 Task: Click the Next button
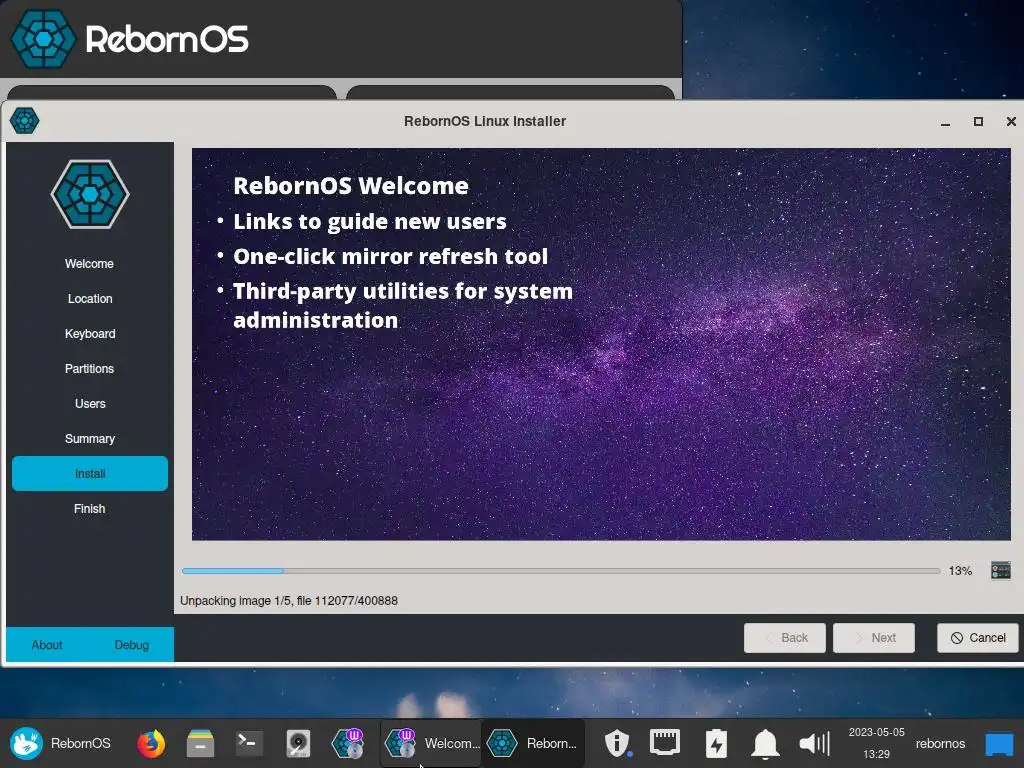(x=874, y=638)
